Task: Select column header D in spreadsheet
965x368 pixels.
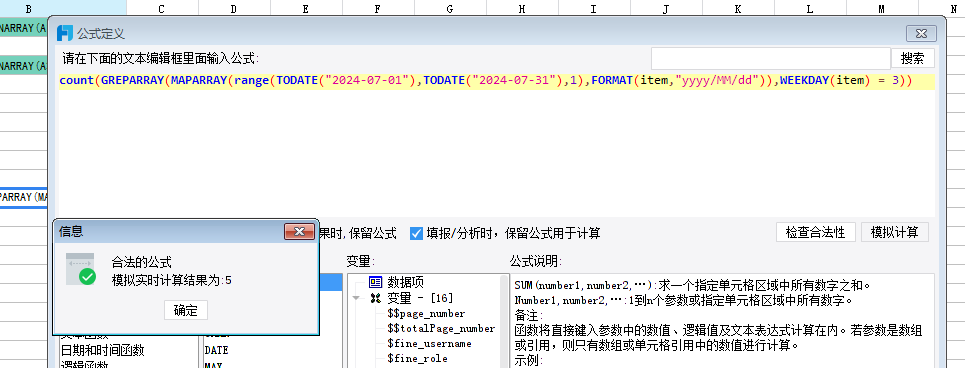Action: 233,9
